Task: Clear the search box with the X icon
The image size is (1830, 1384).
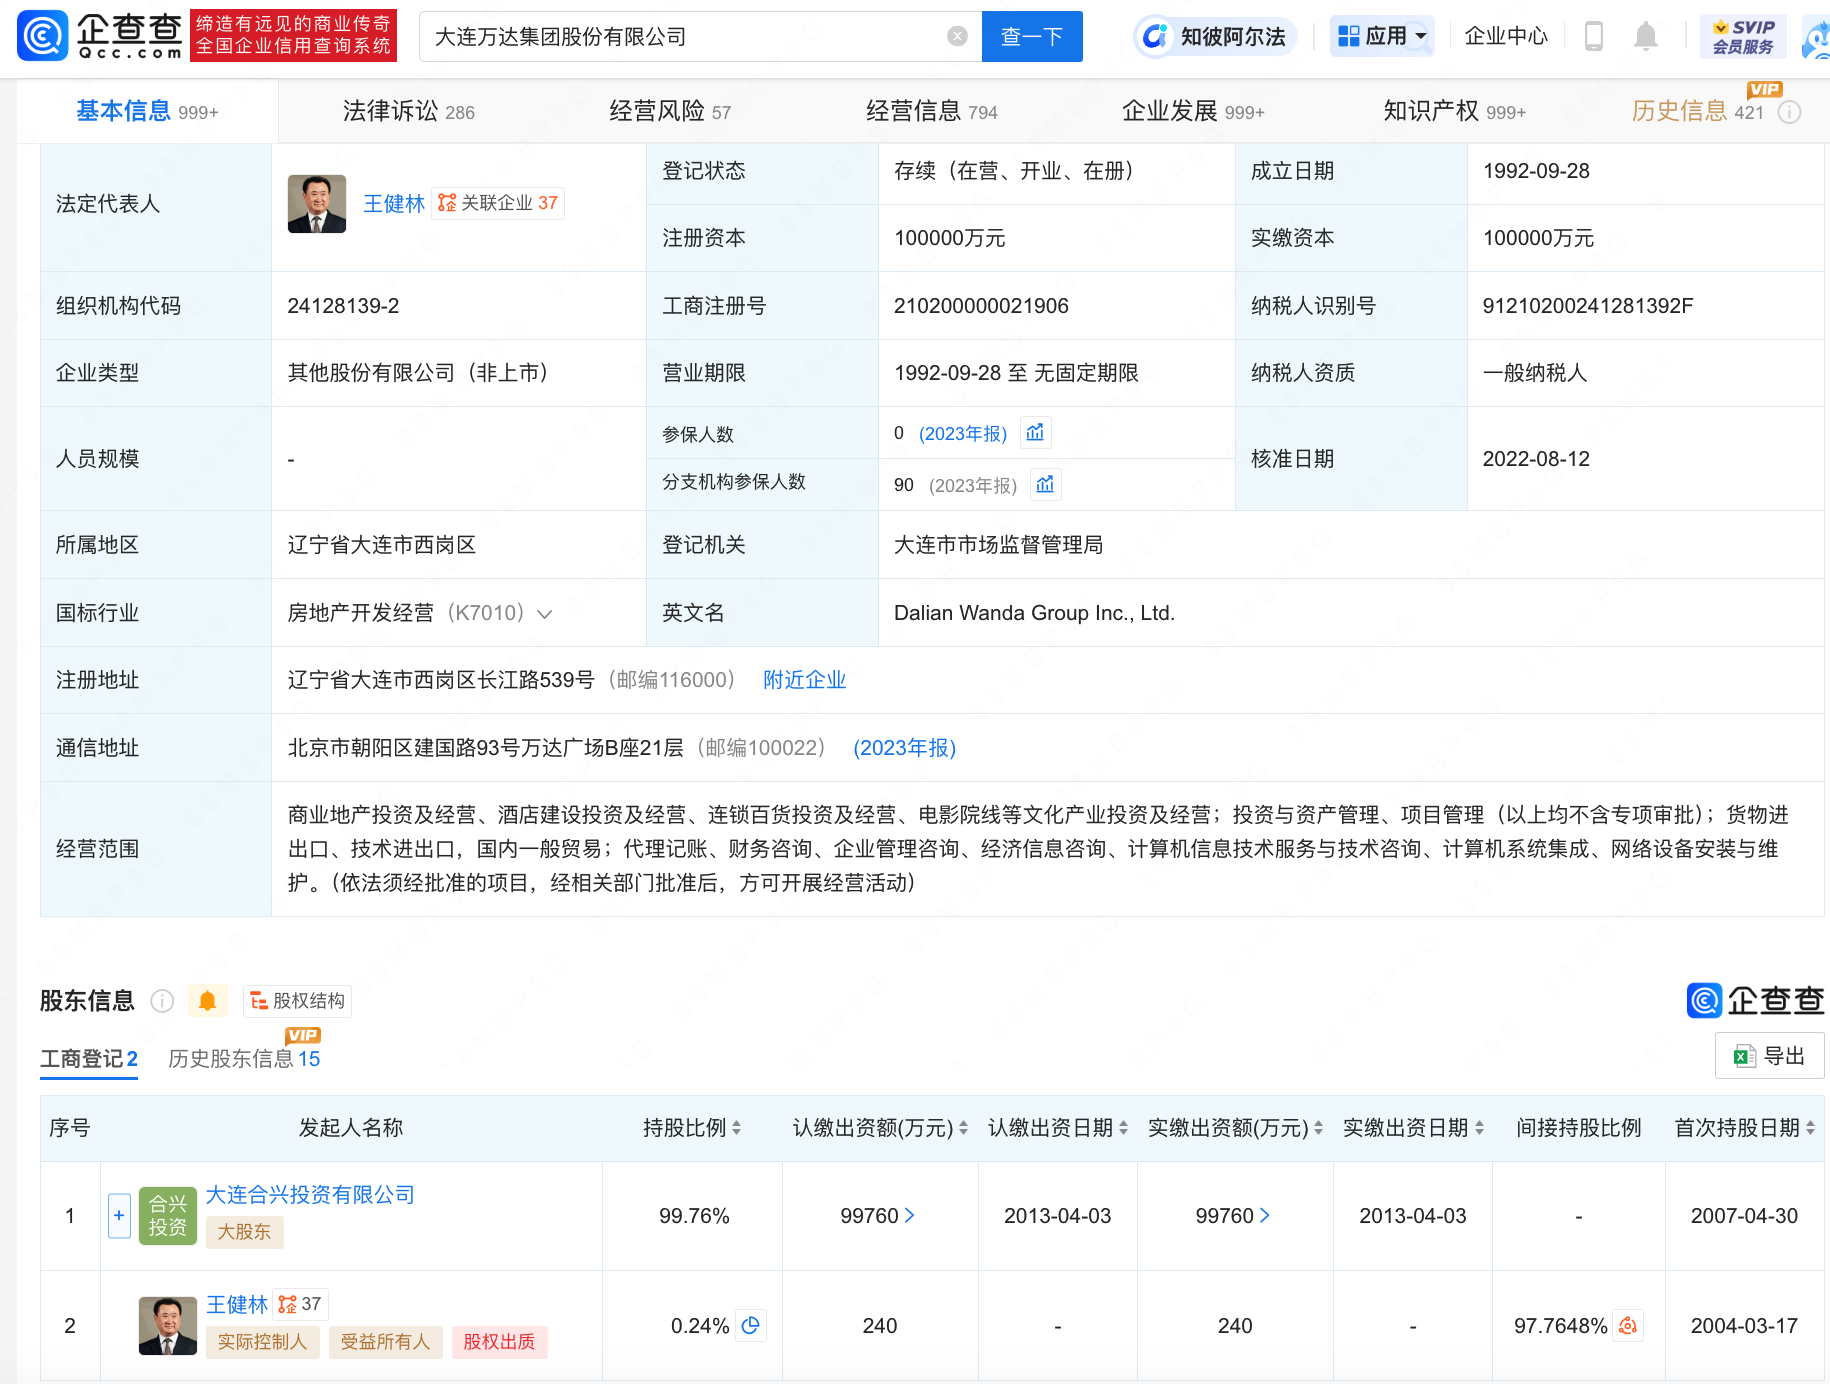Action: [x=957, y=37]
